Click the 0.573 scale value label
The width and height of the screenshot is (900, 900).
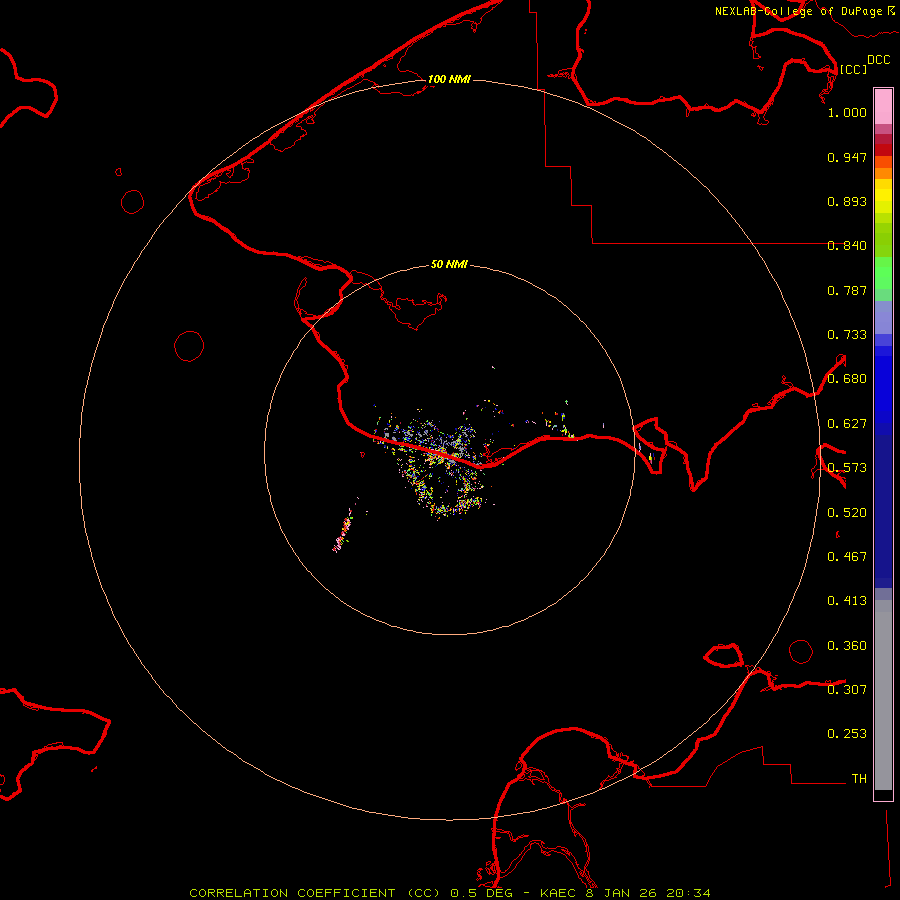pyautogui.click(x=847, y=468)
